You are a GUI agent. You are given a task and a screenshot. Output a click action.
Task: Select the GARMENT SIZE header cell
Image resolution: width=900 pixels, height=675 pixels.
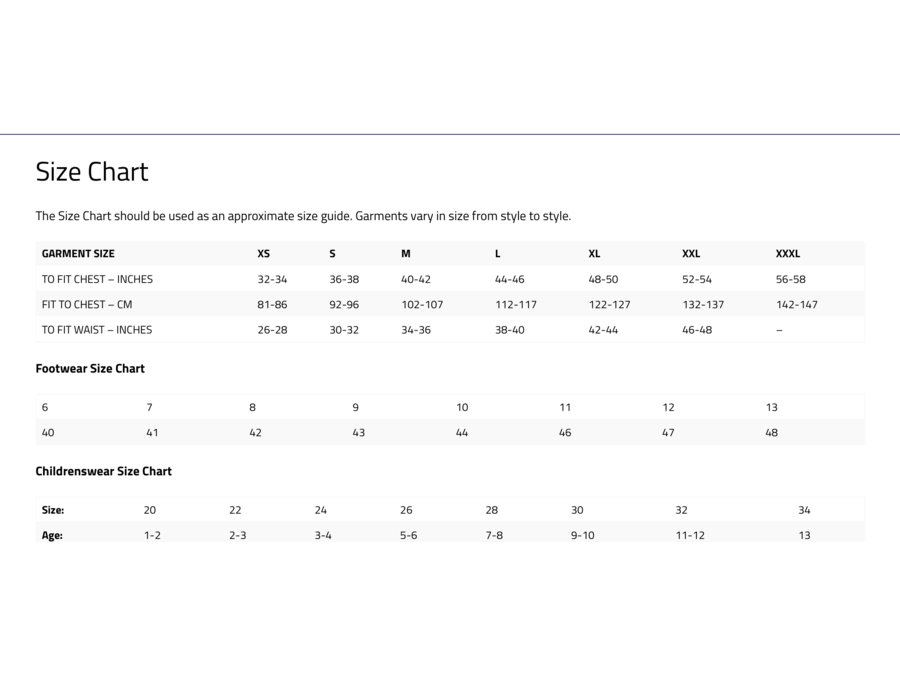(x=78, y=254)
